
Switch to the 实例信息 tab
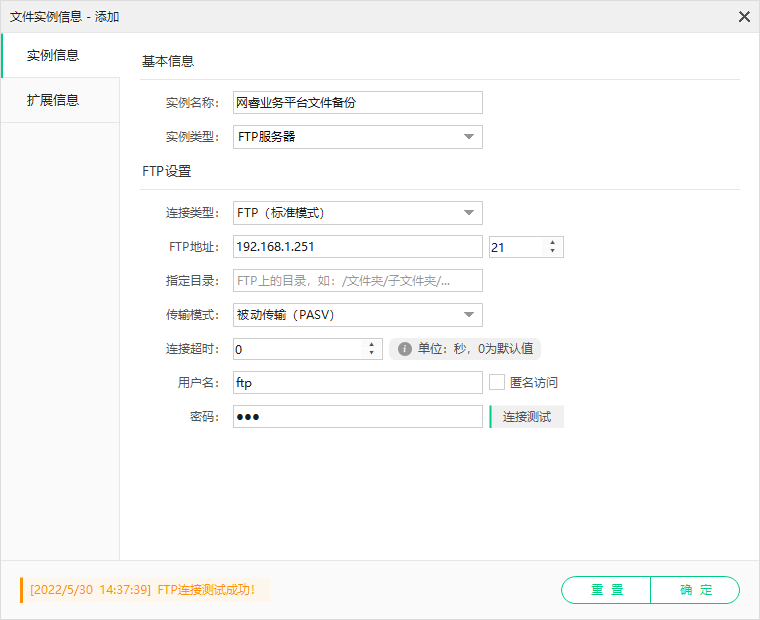tap(60, 55)
